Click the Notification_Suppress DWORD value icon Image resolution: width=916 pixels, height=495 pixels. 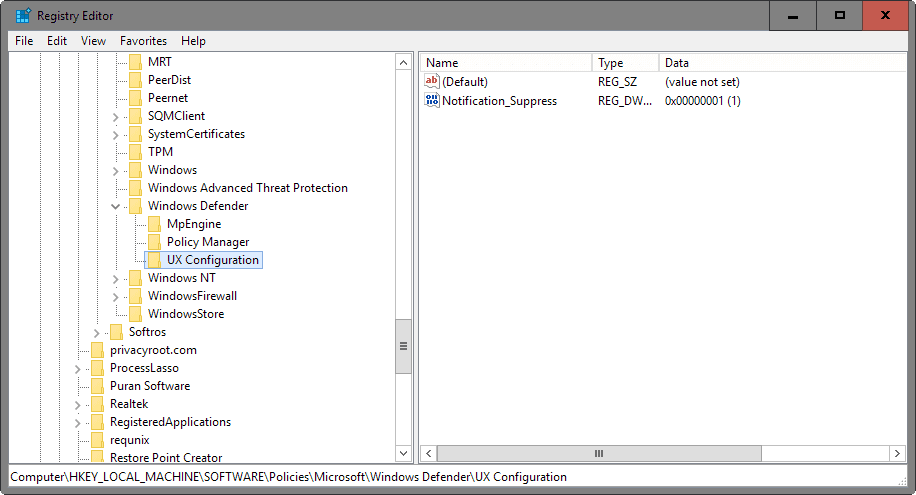coord(432,101)
